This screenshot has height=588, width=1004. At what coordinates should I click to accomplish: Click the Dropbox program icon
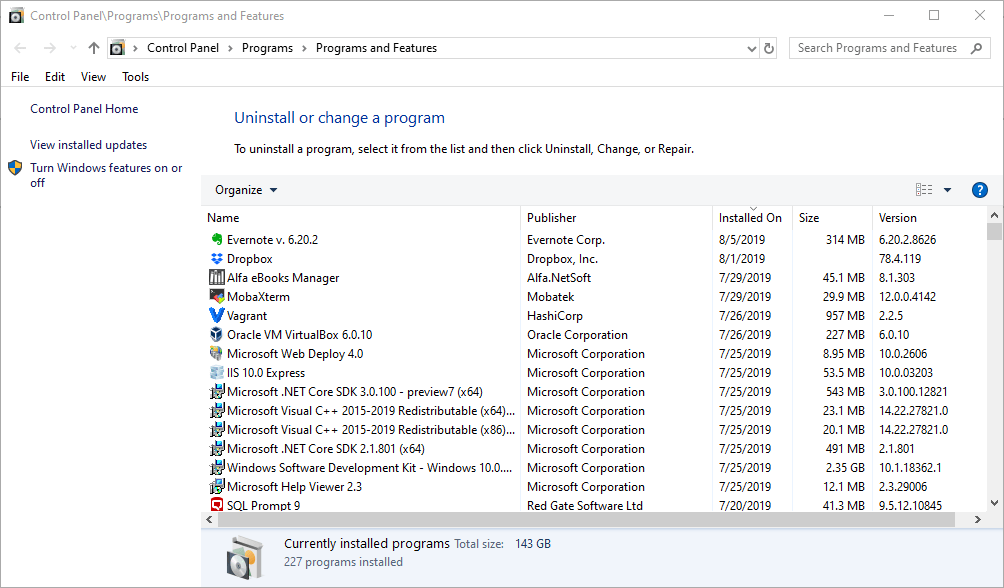click(x=216, y=259)
